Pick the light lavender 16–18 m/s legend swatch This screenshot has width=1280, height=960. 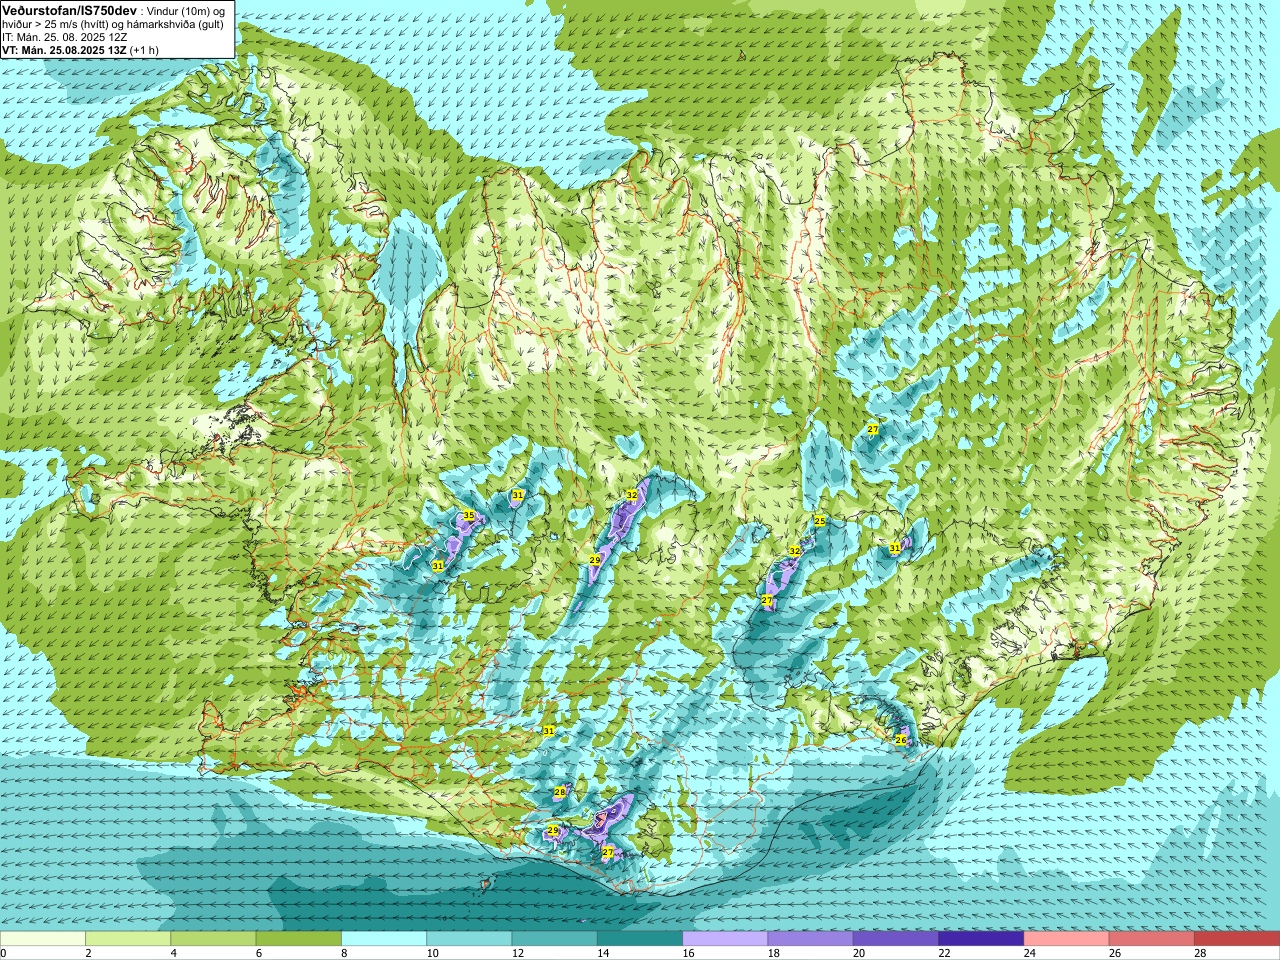pos(725,939)
